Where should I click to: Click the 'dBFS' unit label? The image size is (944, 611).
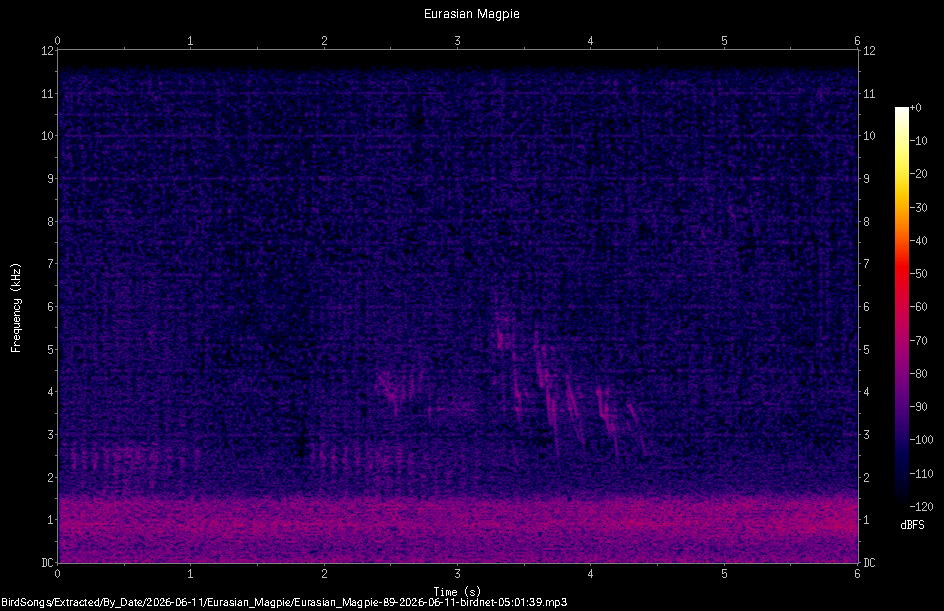[x=912, y=525]
